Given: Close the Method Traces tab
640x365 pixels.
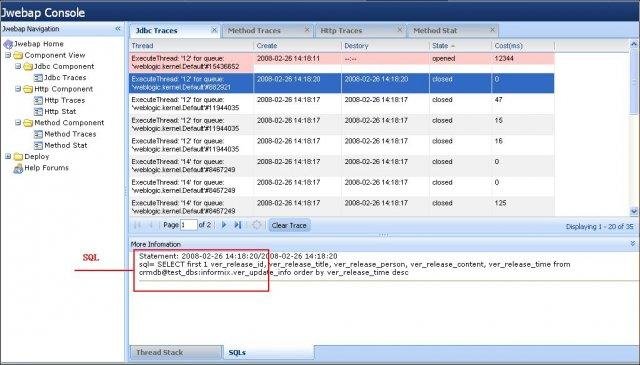Looking at the screenshot, I should [307, 30].
